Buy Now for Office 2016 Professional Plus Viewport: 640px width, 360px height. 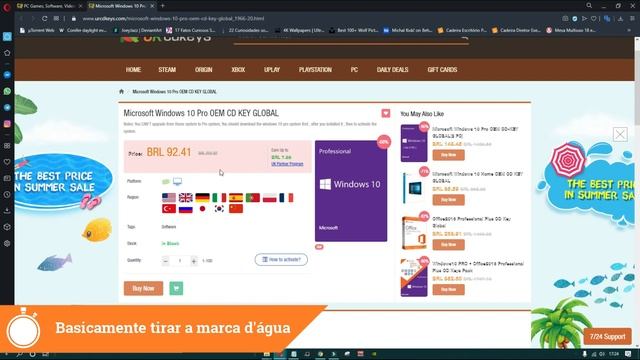(448, 244)
